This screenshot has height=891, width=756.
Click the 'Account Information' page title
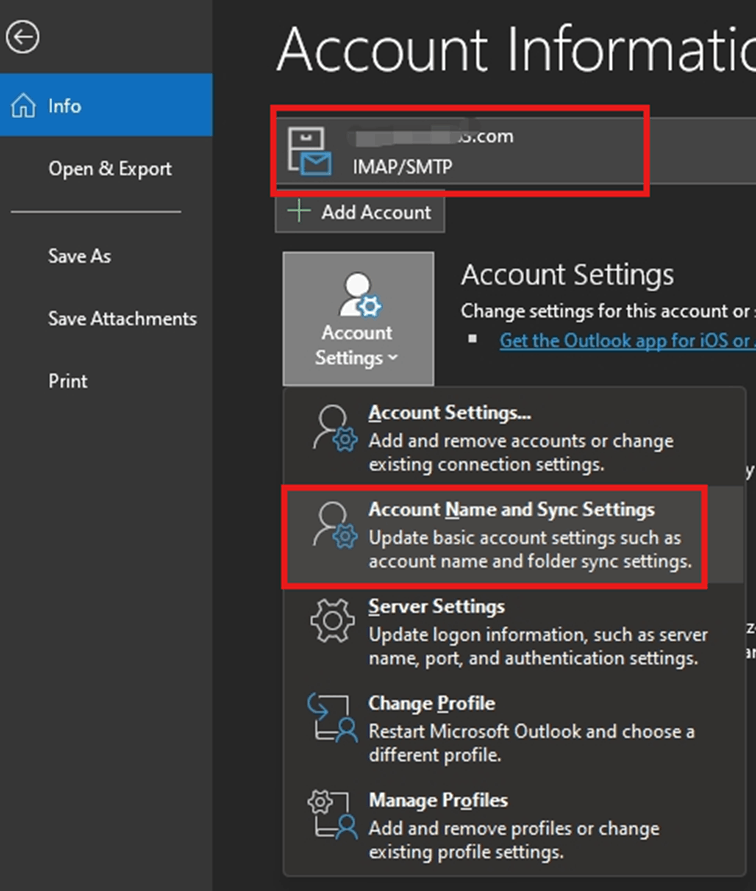pyautogui.click(x=516, y=49)
